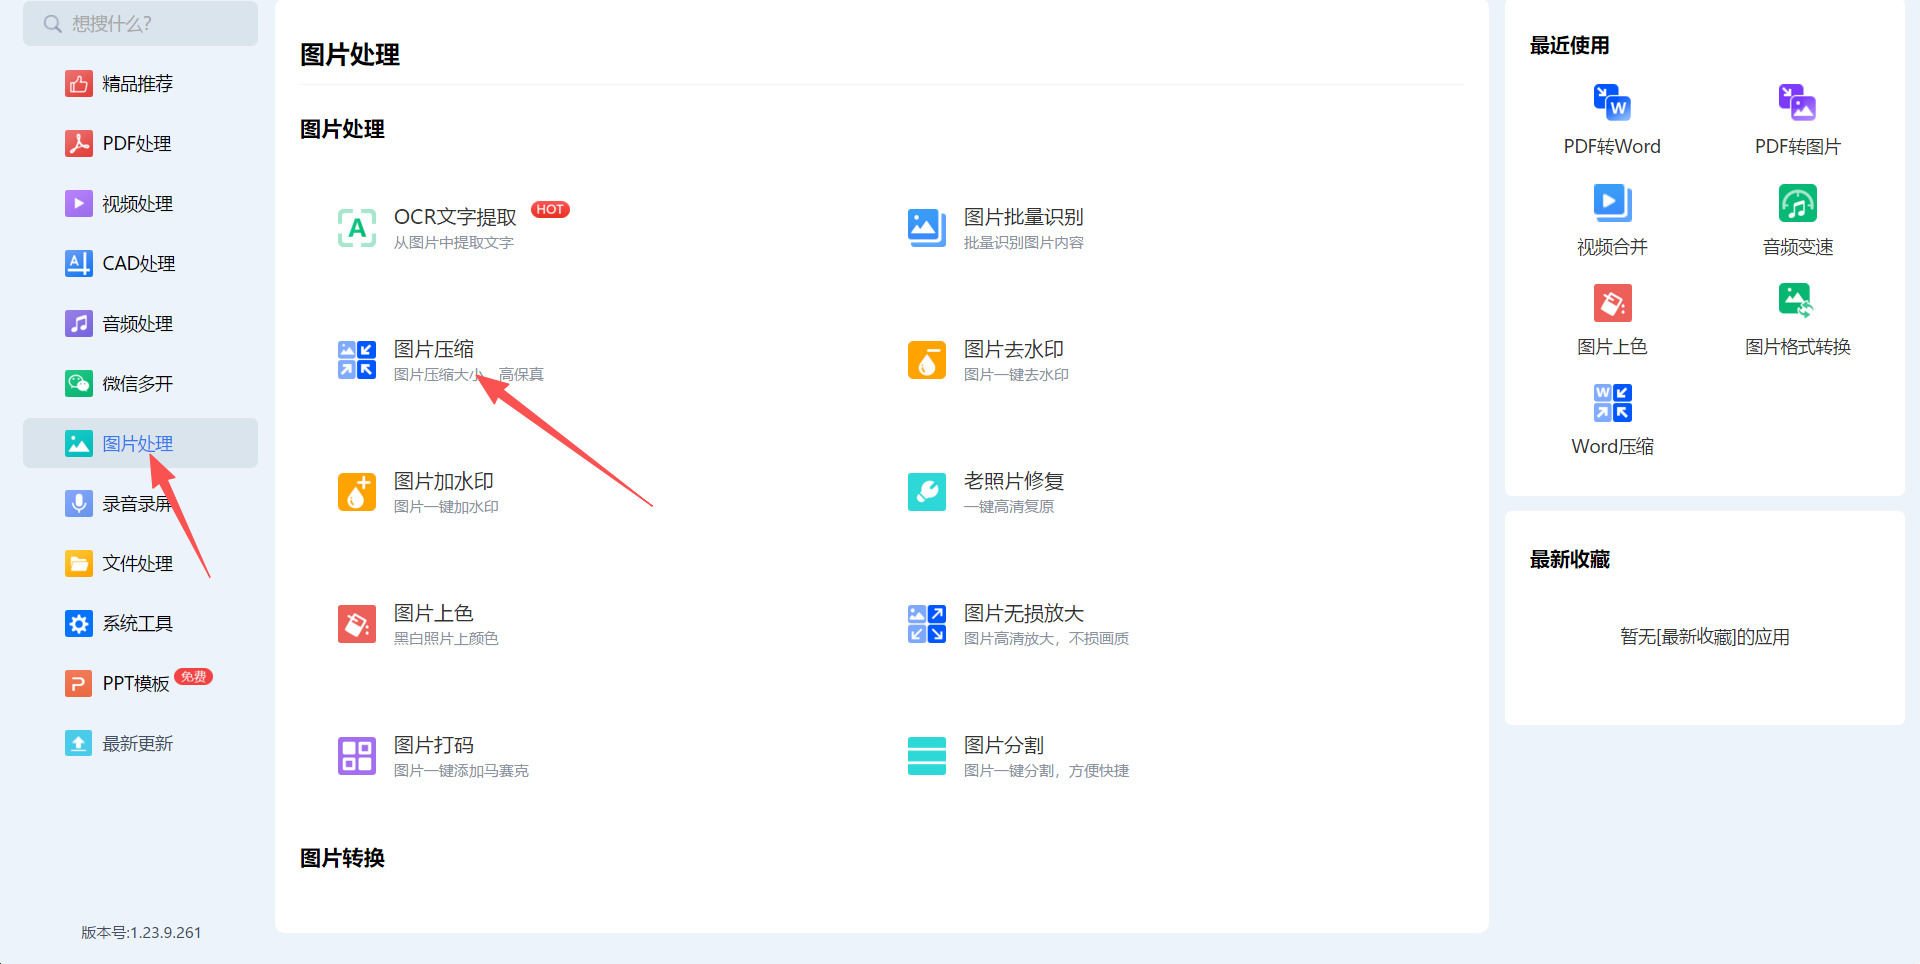
Task: Click the '暂无[最新收藏]的应用' message
Action: (1705, 637)
